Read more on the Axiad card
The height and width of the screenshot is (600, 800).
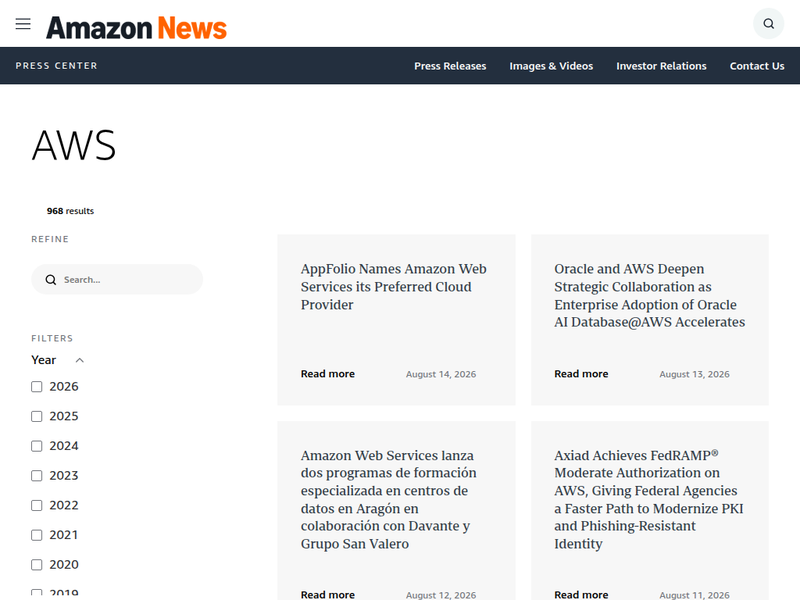tap(581, 594)
